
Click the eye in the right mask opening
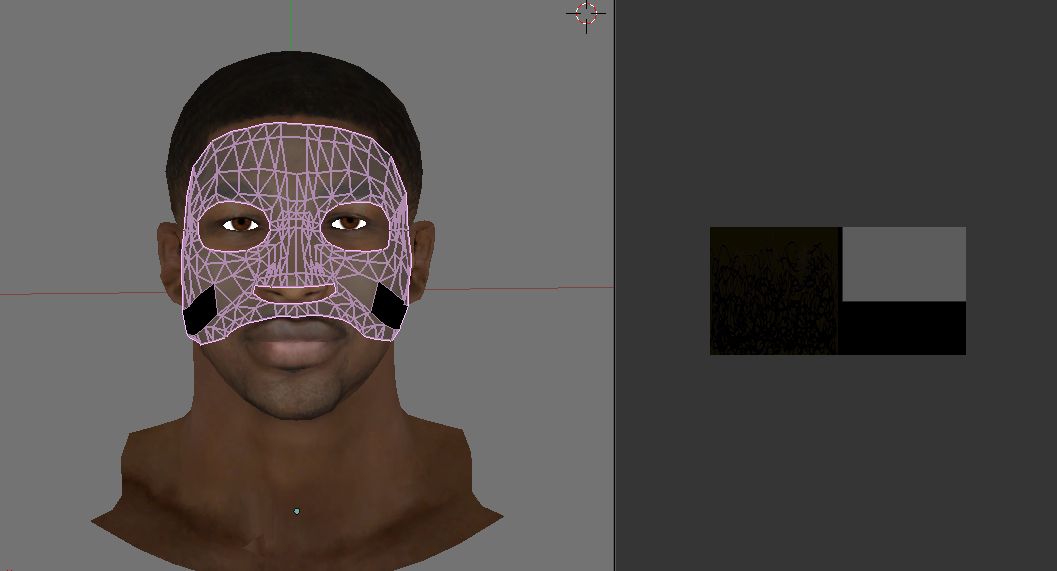347,223
